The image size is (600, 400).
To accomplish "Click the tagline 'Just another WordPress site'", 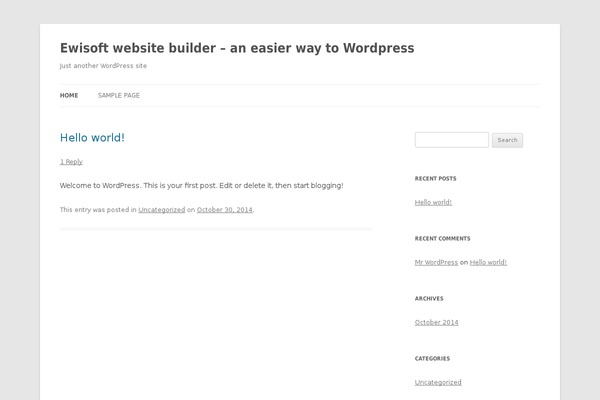I will click(103, 66).
